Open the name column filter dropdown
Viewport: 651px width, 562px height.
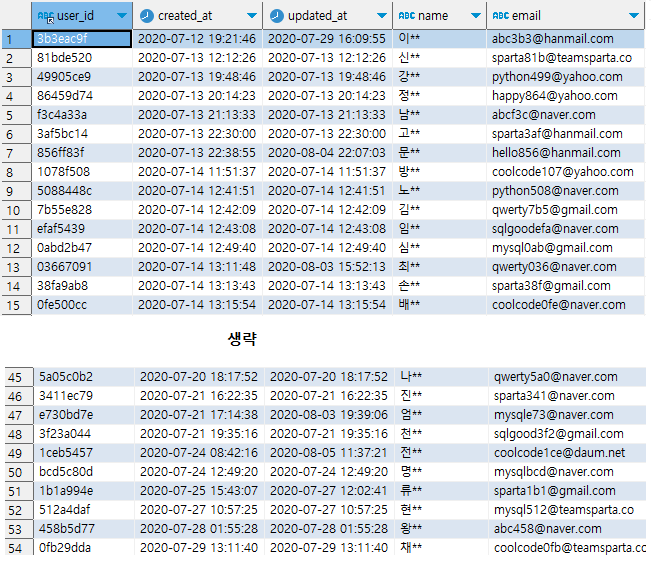pos(476,16)
